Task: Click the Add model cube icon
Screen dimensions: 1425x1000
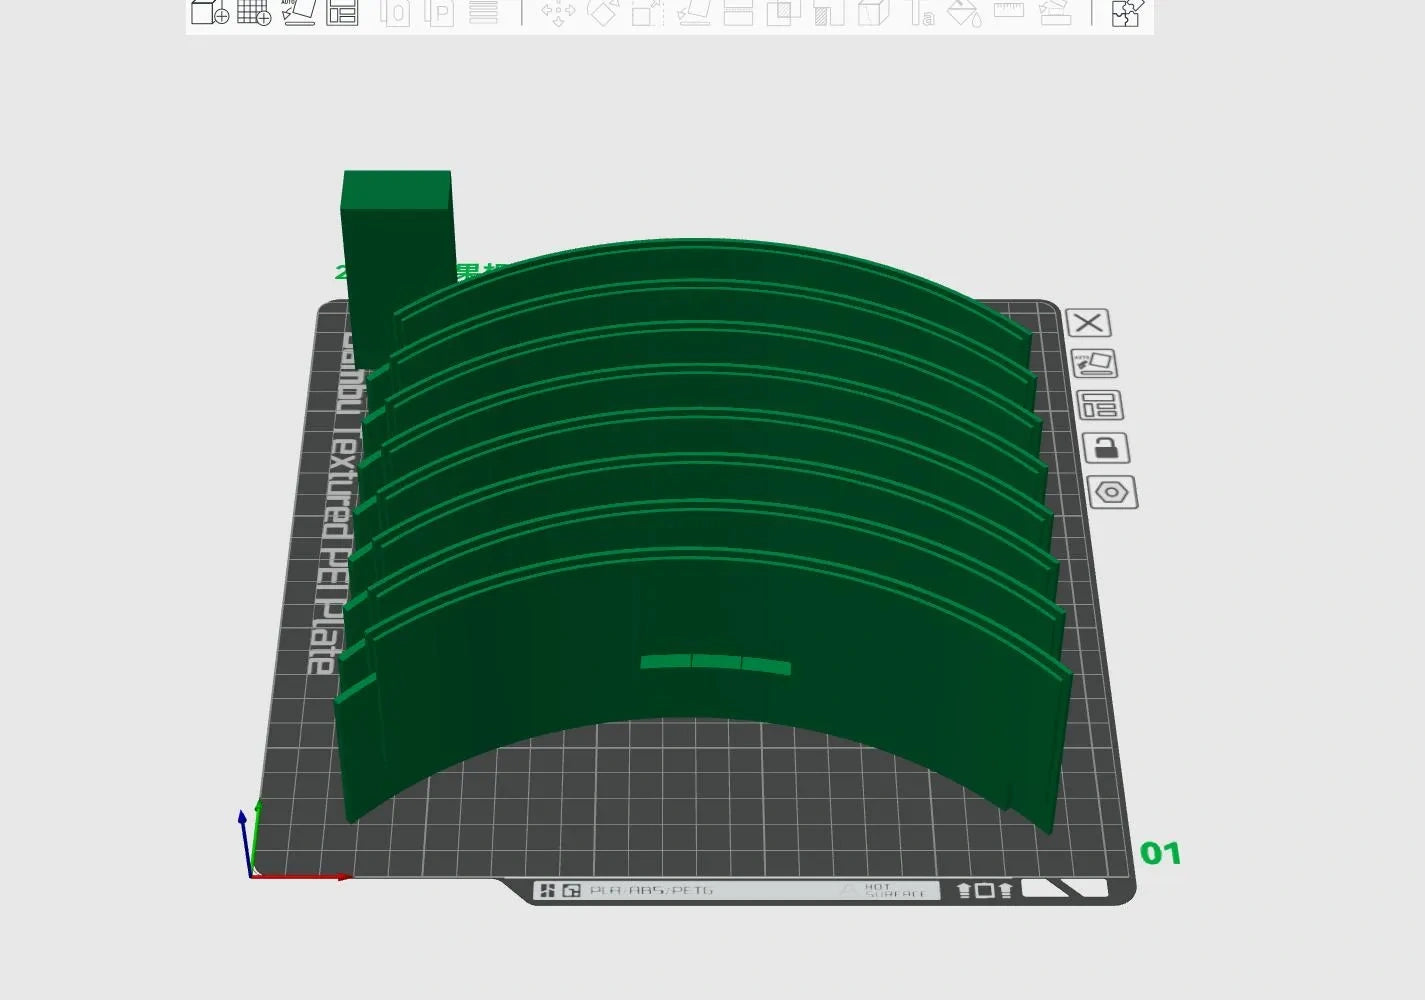Action: 210,12
